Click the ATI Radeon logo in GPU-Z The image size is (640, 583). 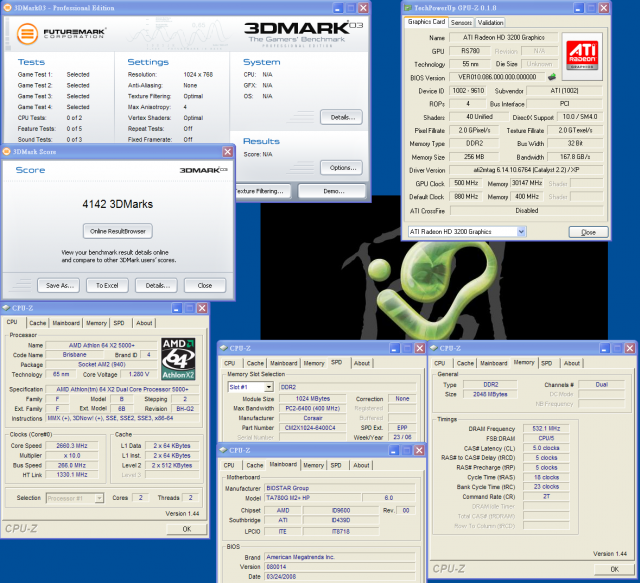click(582, 56)
